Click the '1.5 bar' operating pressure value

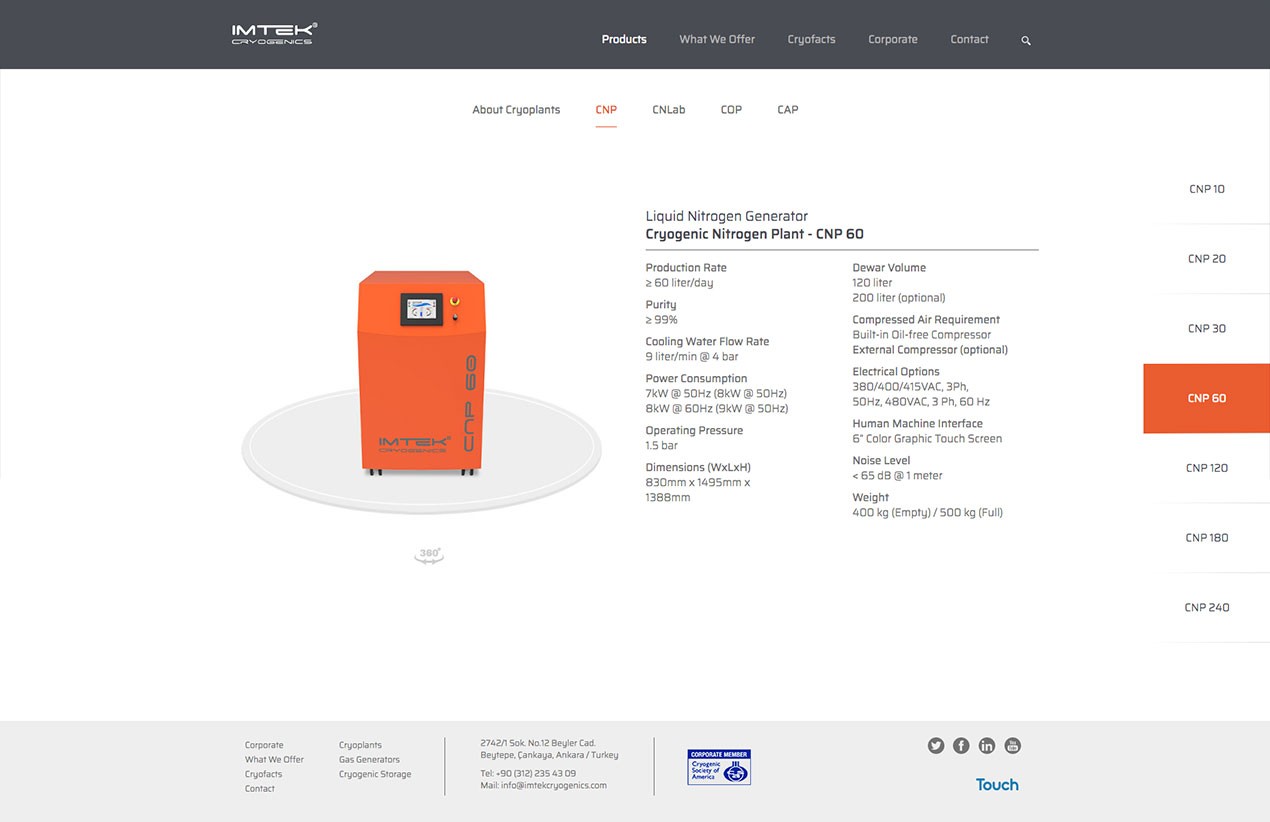662,446
